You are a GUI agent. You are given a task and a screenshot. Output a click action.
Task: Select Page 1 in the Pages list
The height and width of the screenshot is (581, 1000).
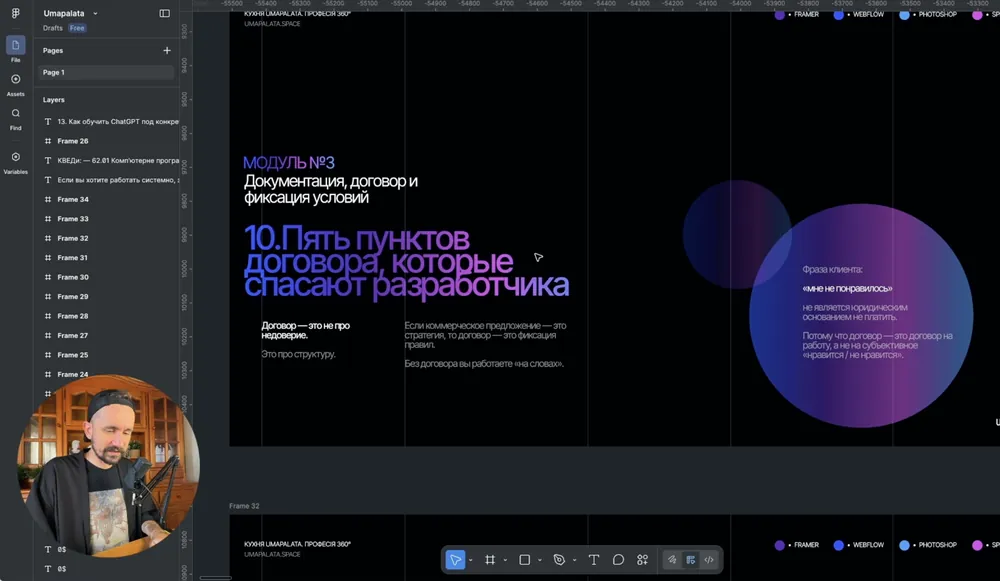tap(106, 73)
